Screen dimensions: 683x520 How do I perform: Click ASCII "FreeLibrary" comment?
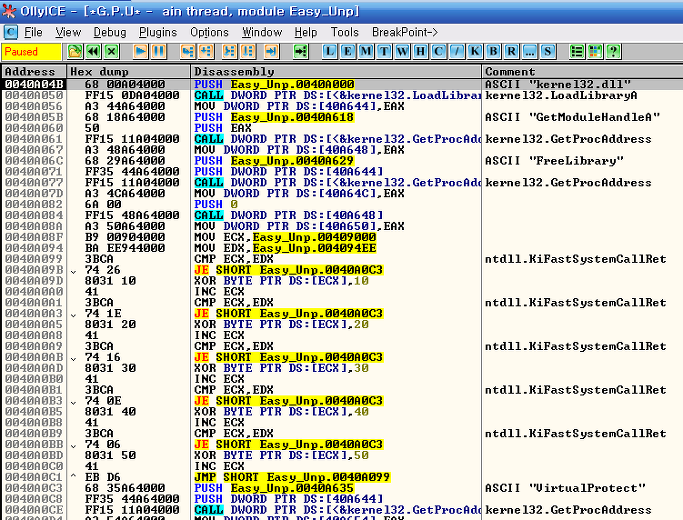(554, 161)
